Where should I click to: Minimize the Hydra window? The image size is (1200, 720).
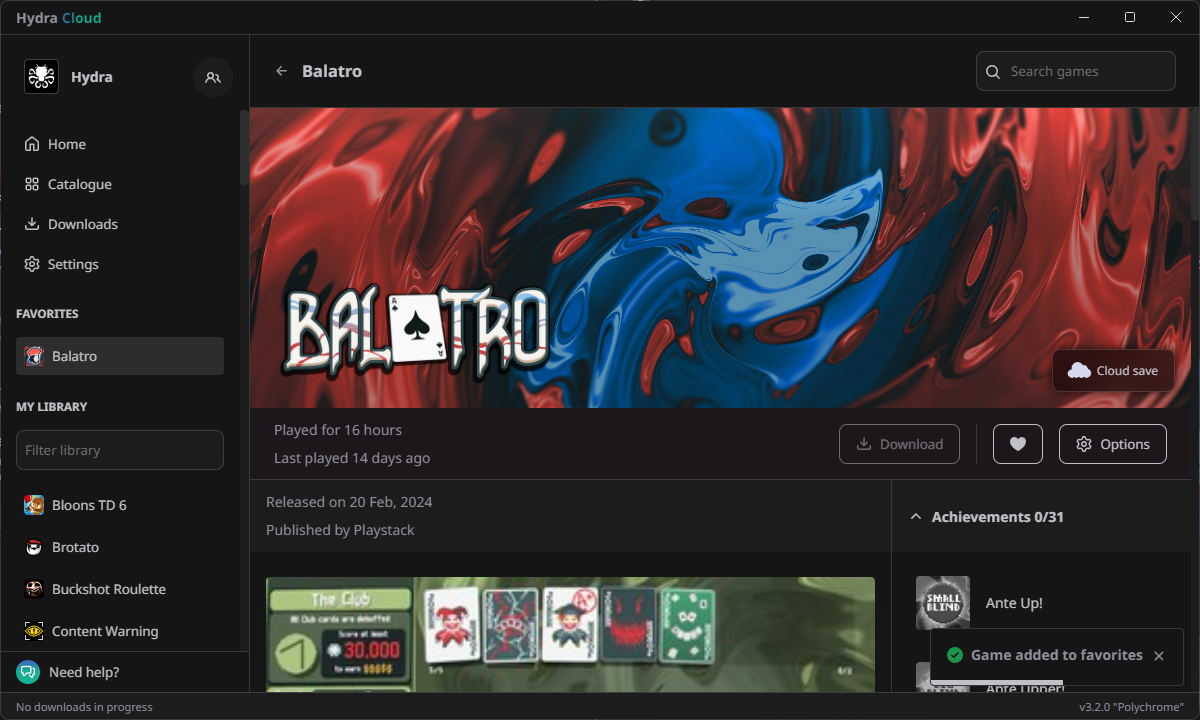click(1084, 17)
